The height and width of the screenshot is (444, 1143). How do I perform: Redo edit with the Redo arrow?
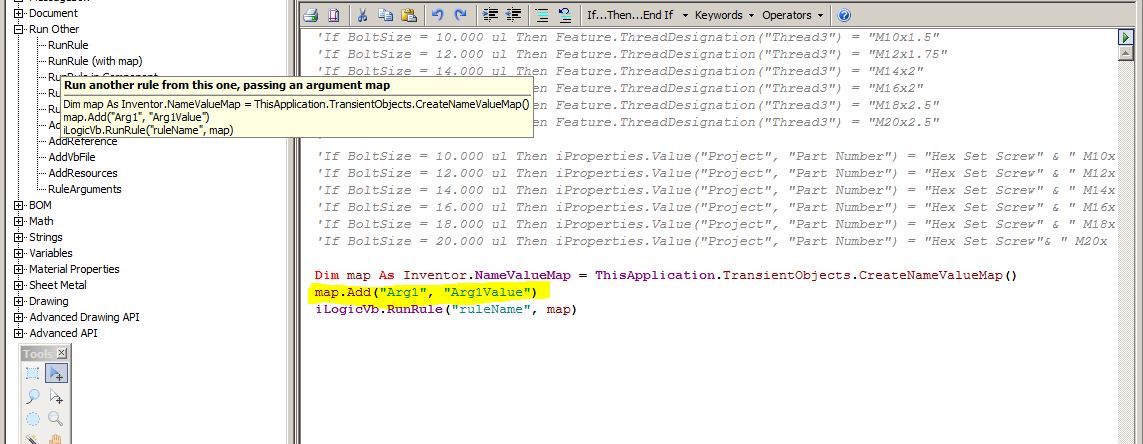460,15
